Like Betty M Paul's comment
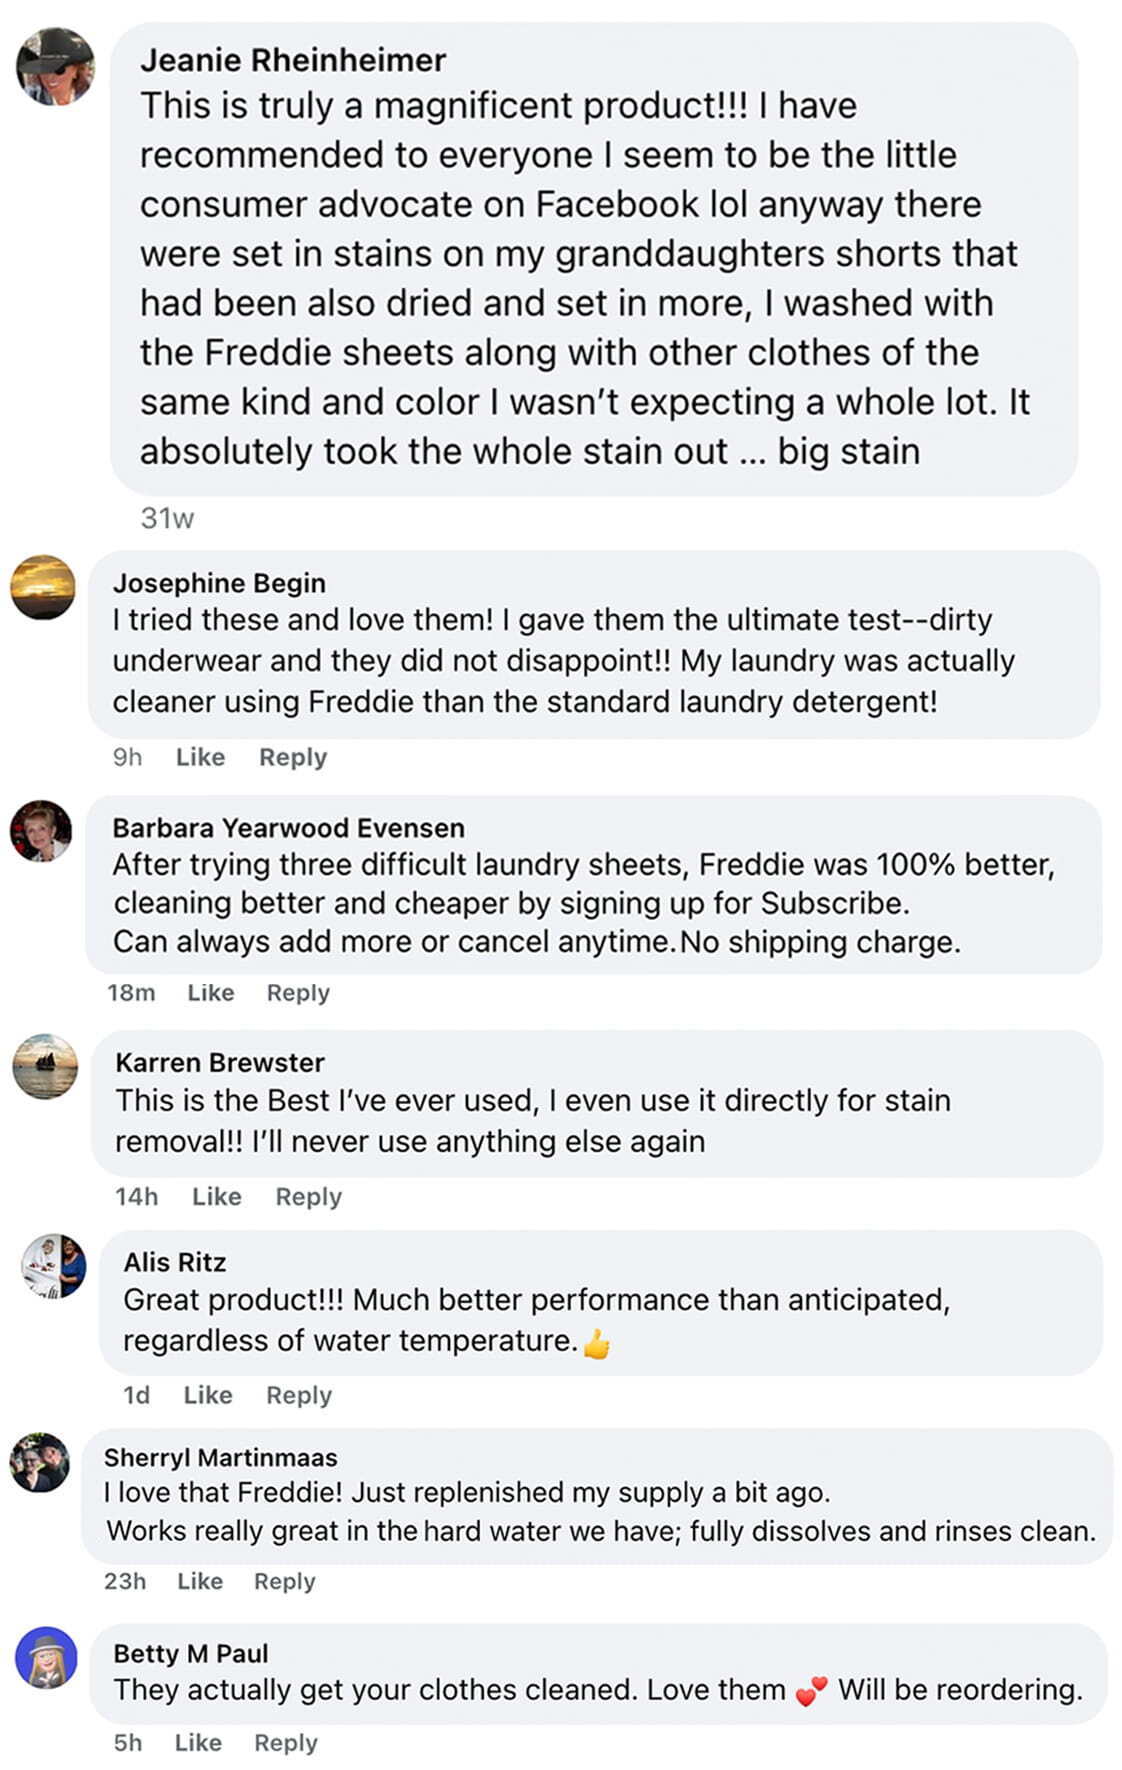 (x=198, y=1743)
